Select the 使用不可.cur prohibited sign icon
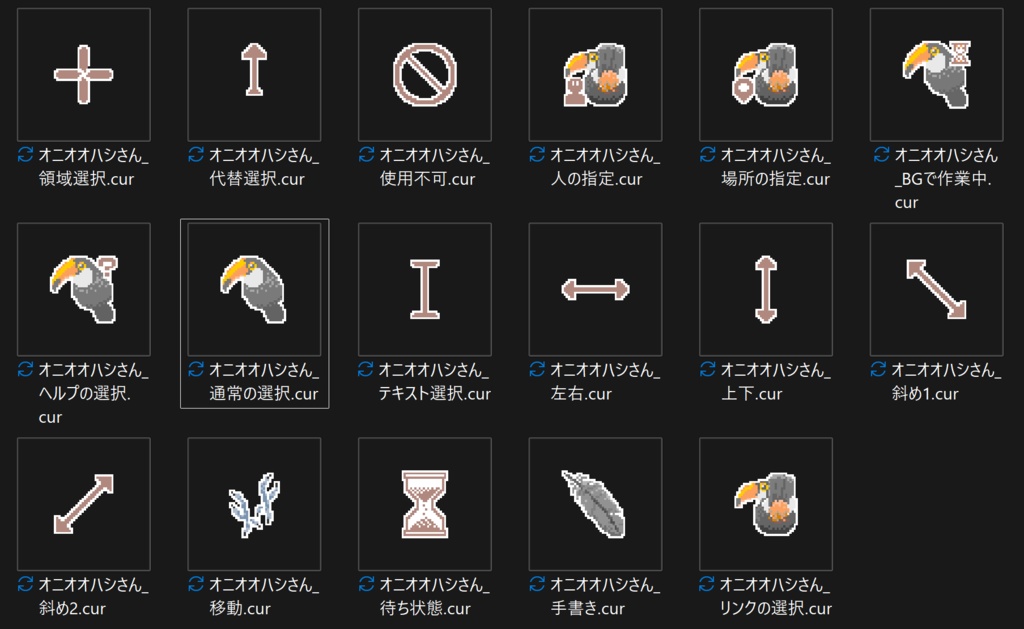This screenshot has height=629, width=1024. 424,74
